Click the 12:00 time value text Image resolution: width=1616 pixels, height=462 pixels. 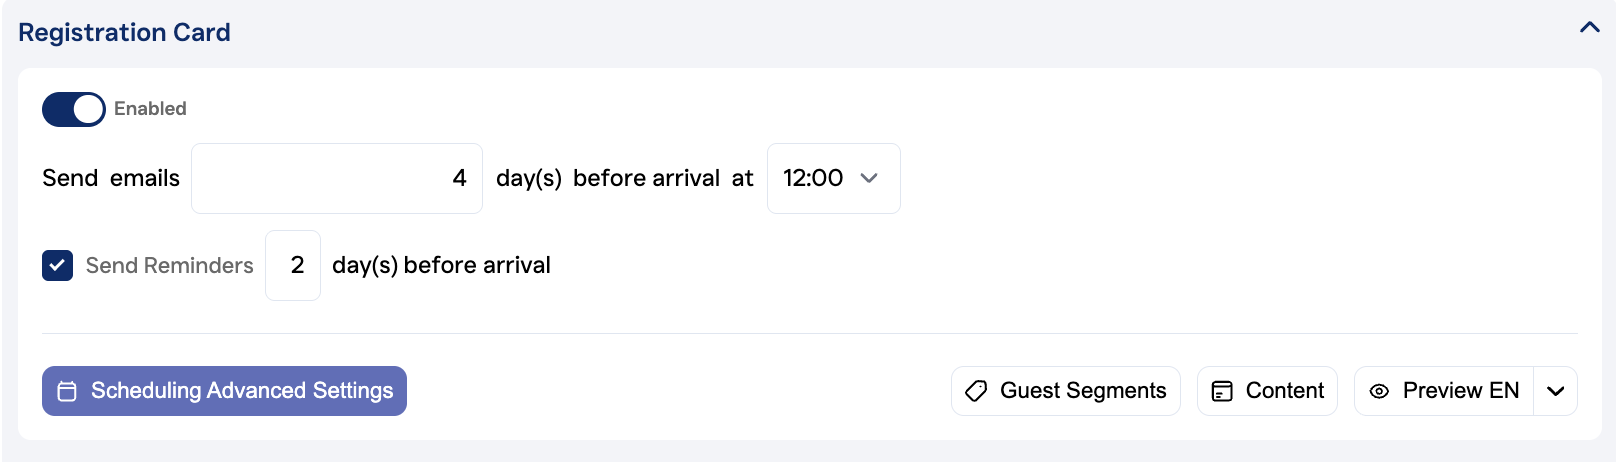(x=812, y=178)
